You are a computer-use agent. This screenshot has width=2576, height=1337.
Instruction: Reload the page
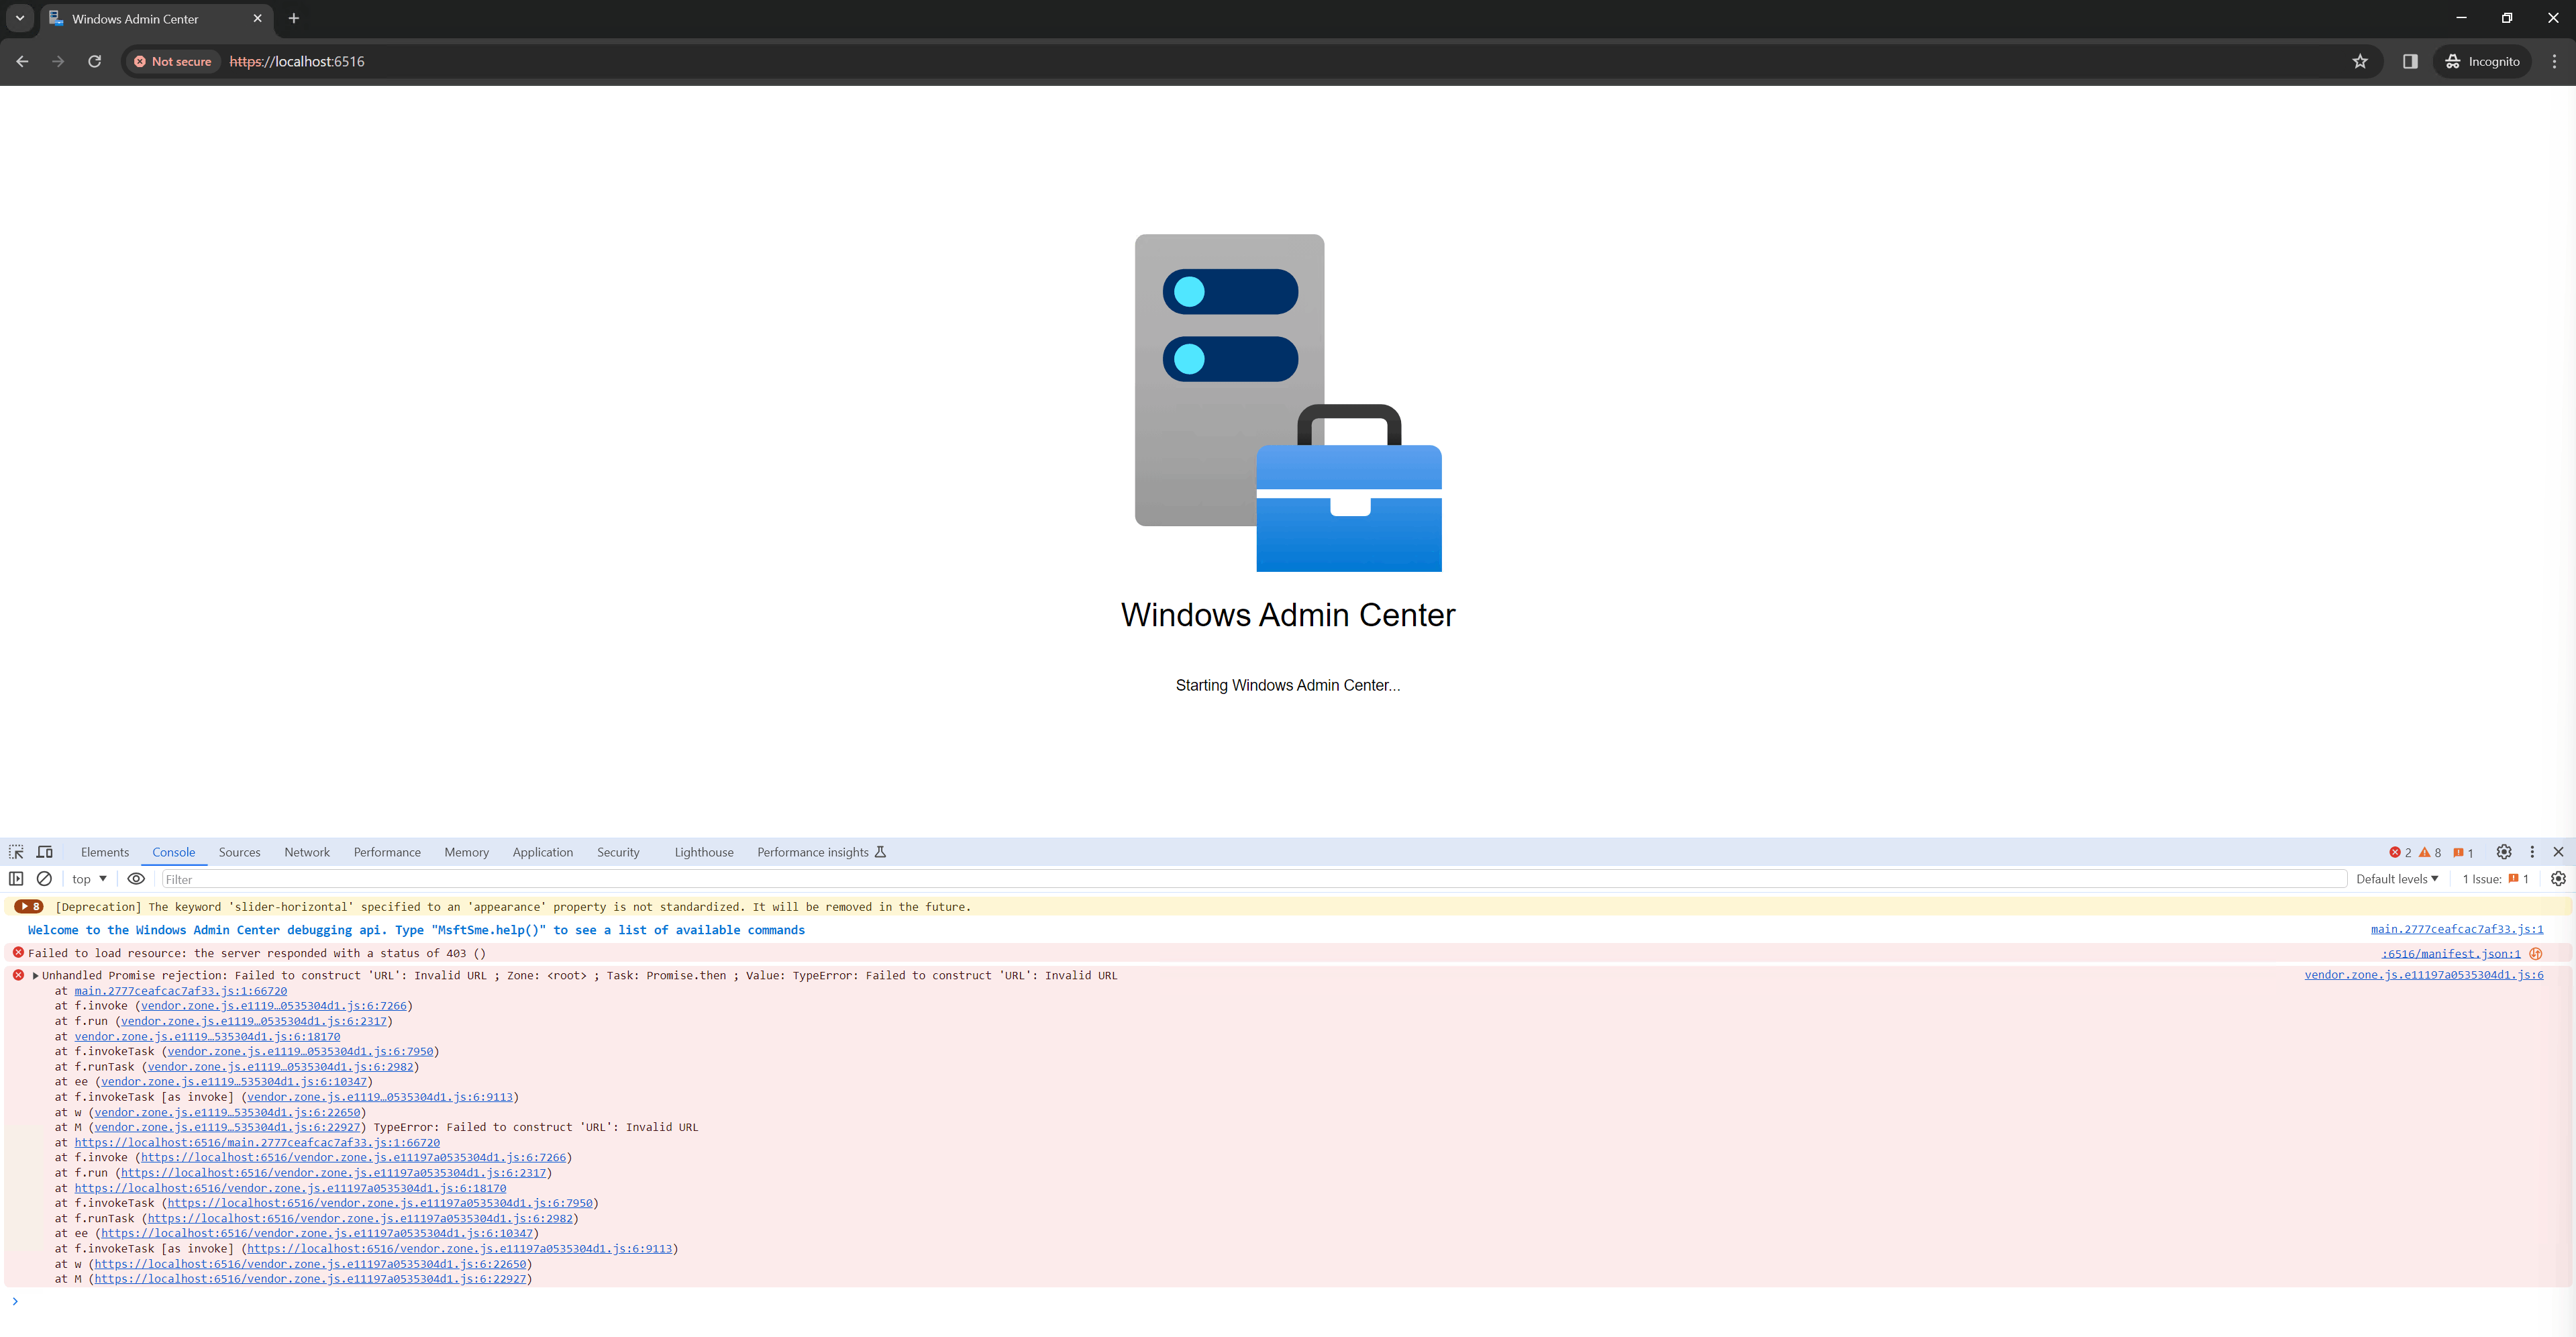click(x=94, y=61)
